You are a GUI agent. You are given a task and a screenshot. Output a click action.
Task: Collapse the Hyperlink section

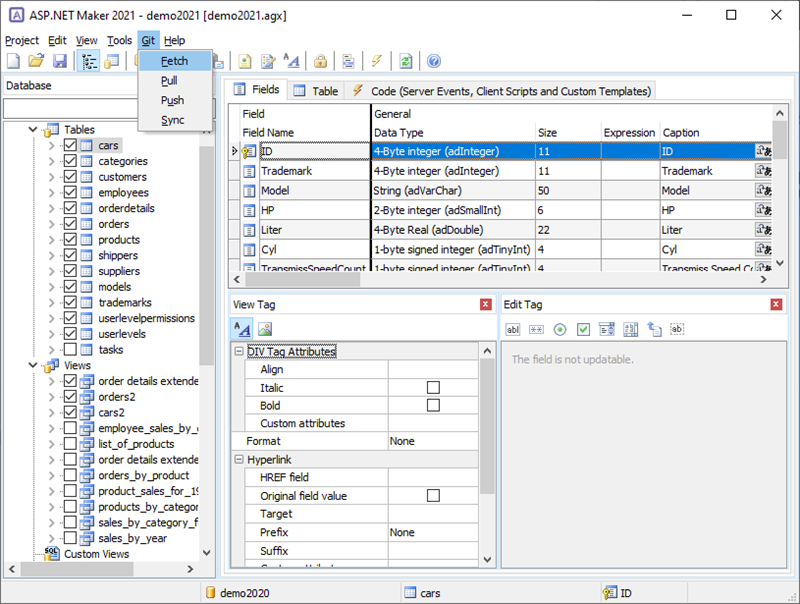pyautogui.click(x=238, y=459)
